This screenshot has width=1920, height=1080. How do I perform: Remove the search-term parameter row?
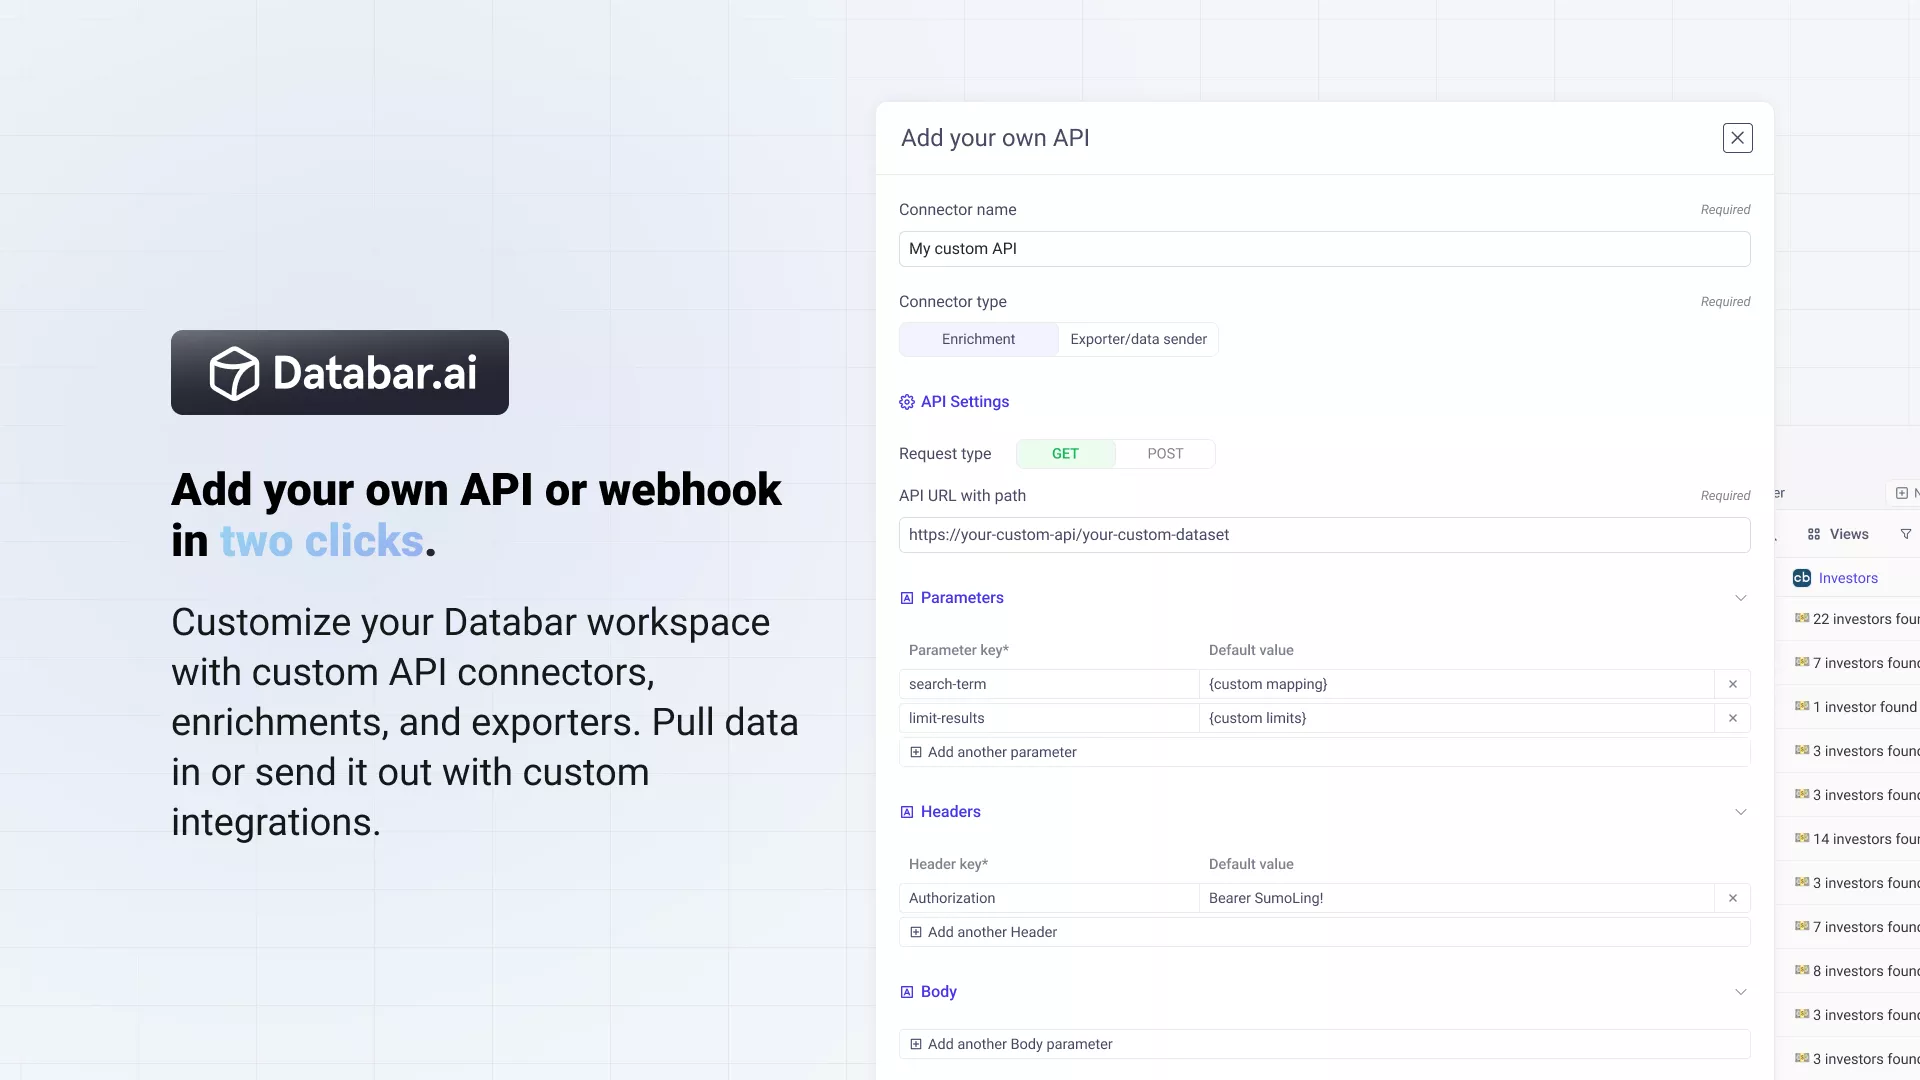(1732, 684)
